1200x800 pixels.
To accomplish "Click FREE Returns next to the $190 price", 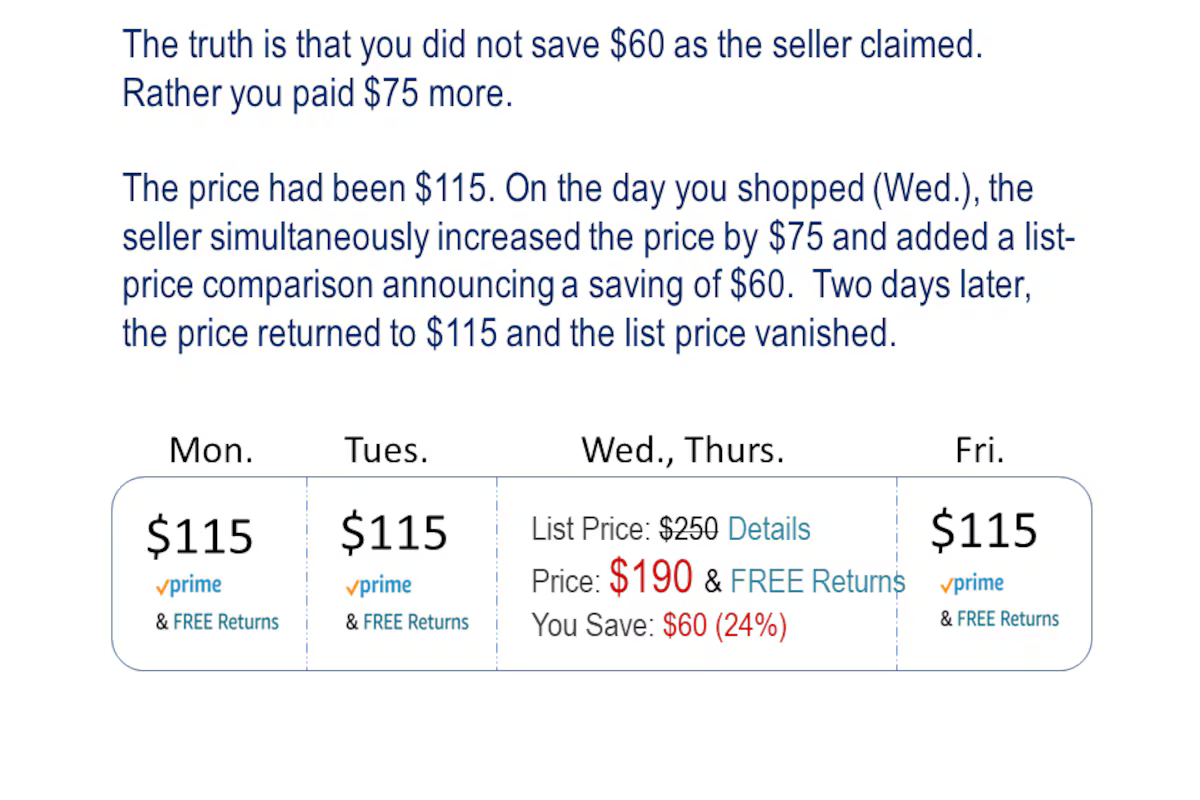I will click(818, 580).
